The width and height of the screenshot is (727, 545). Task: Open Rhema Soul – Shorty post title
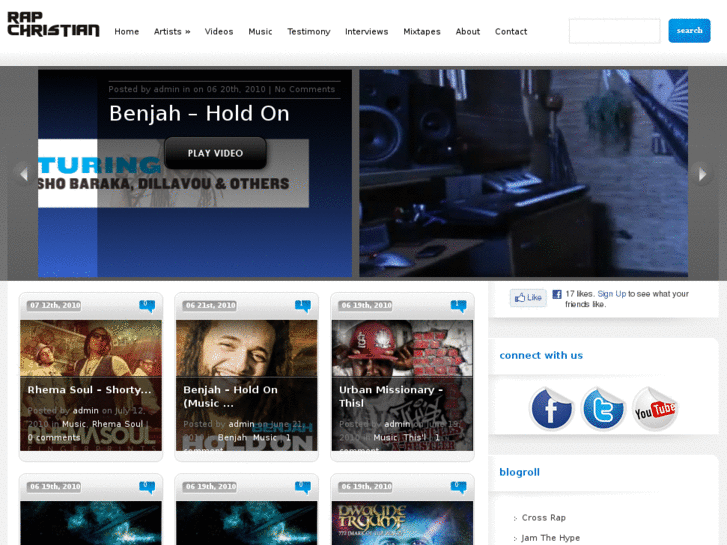coord(89,390)
